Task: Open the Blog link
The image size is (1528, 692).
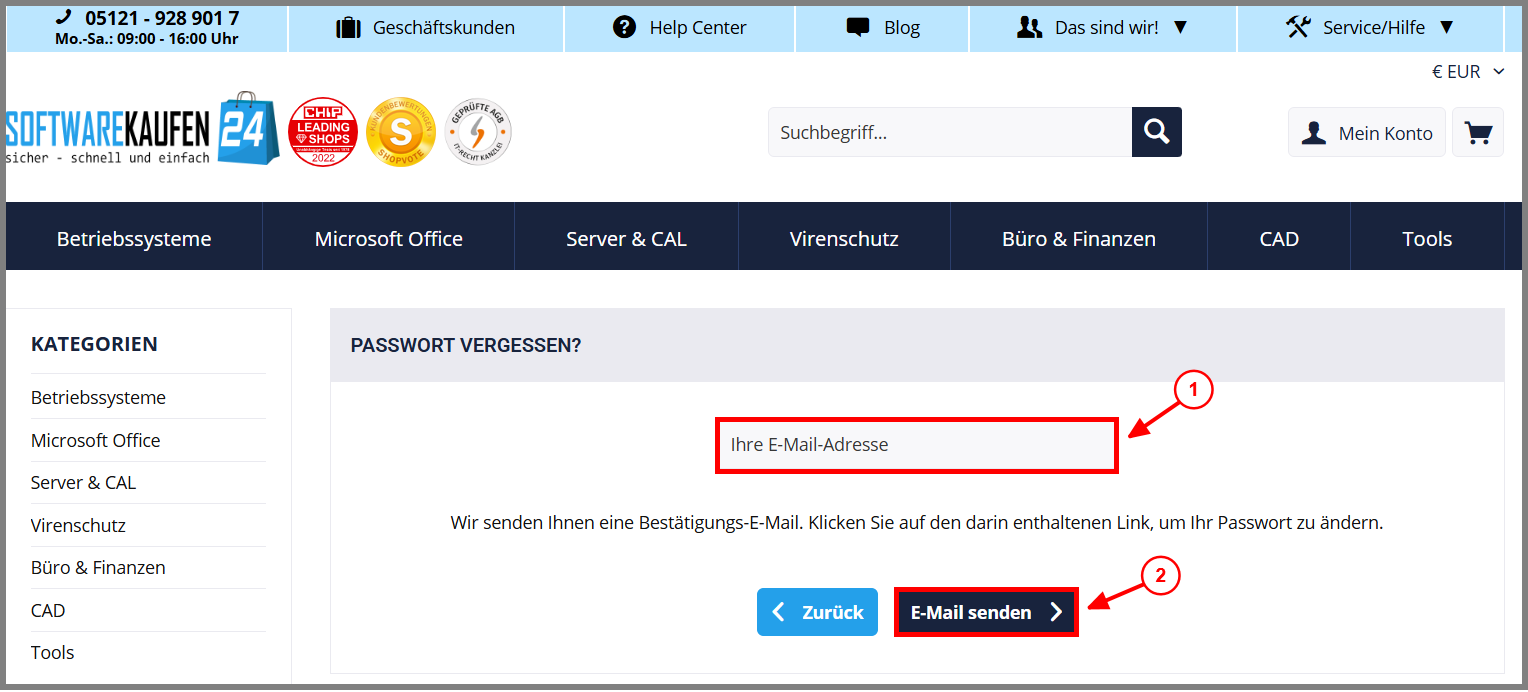Action: (902, 28)
